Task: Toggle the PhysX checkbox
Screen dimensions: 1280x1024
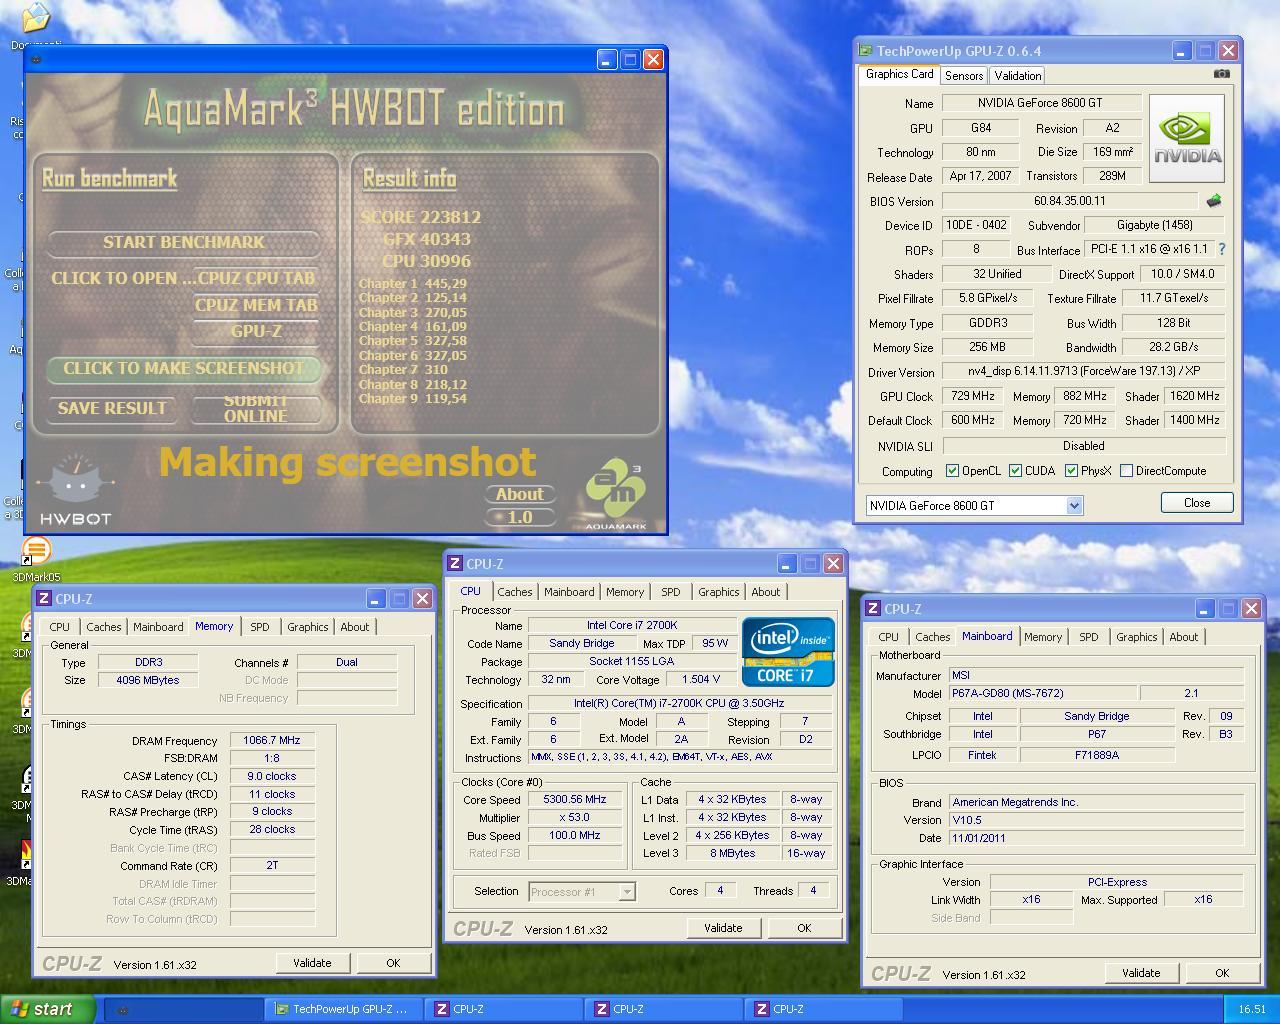Action: 1071,471
